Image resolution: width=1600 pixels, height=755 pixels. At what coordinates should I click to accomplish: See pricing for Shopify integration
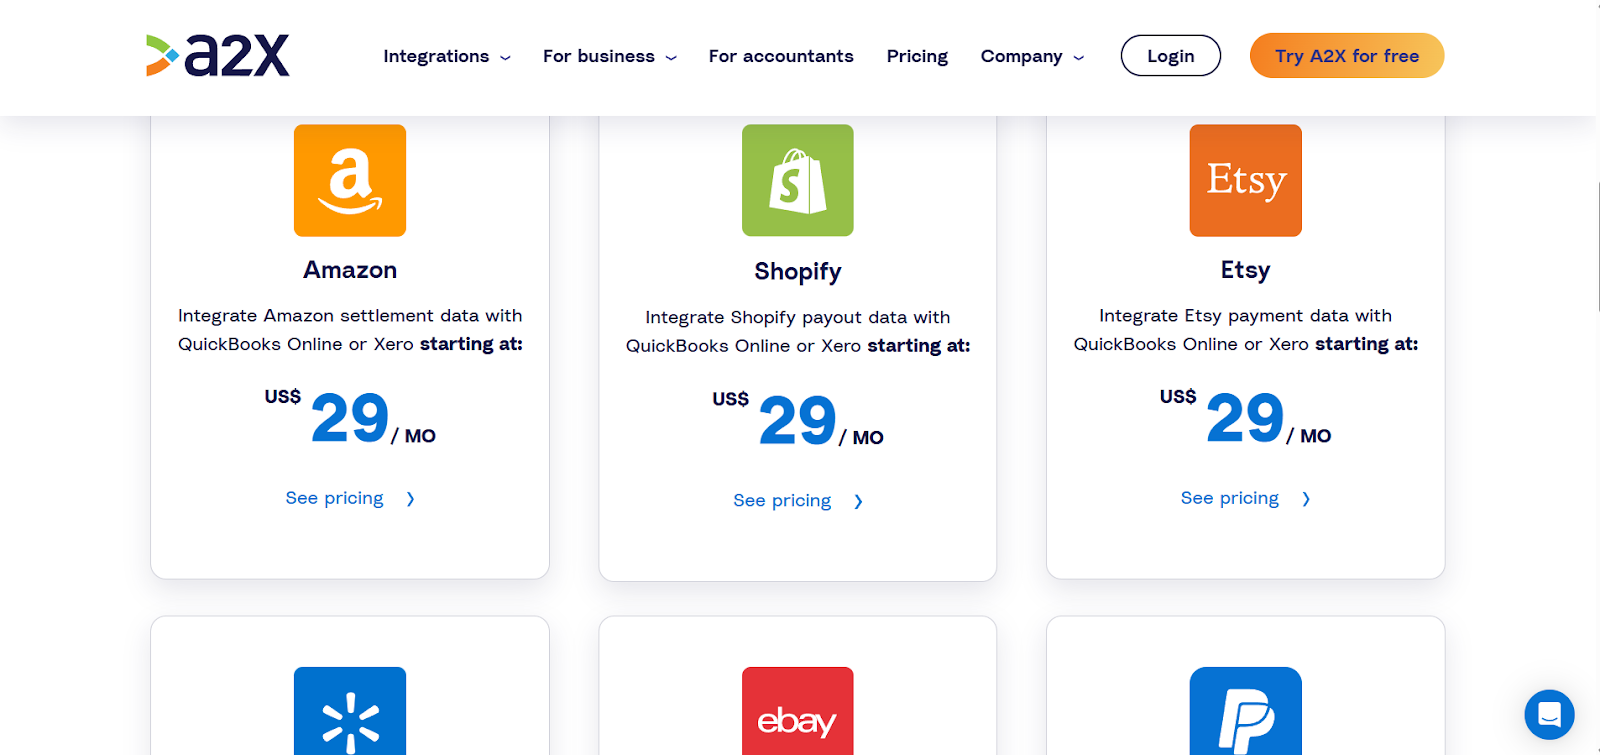pyautogui.click(x=797, y=500)
